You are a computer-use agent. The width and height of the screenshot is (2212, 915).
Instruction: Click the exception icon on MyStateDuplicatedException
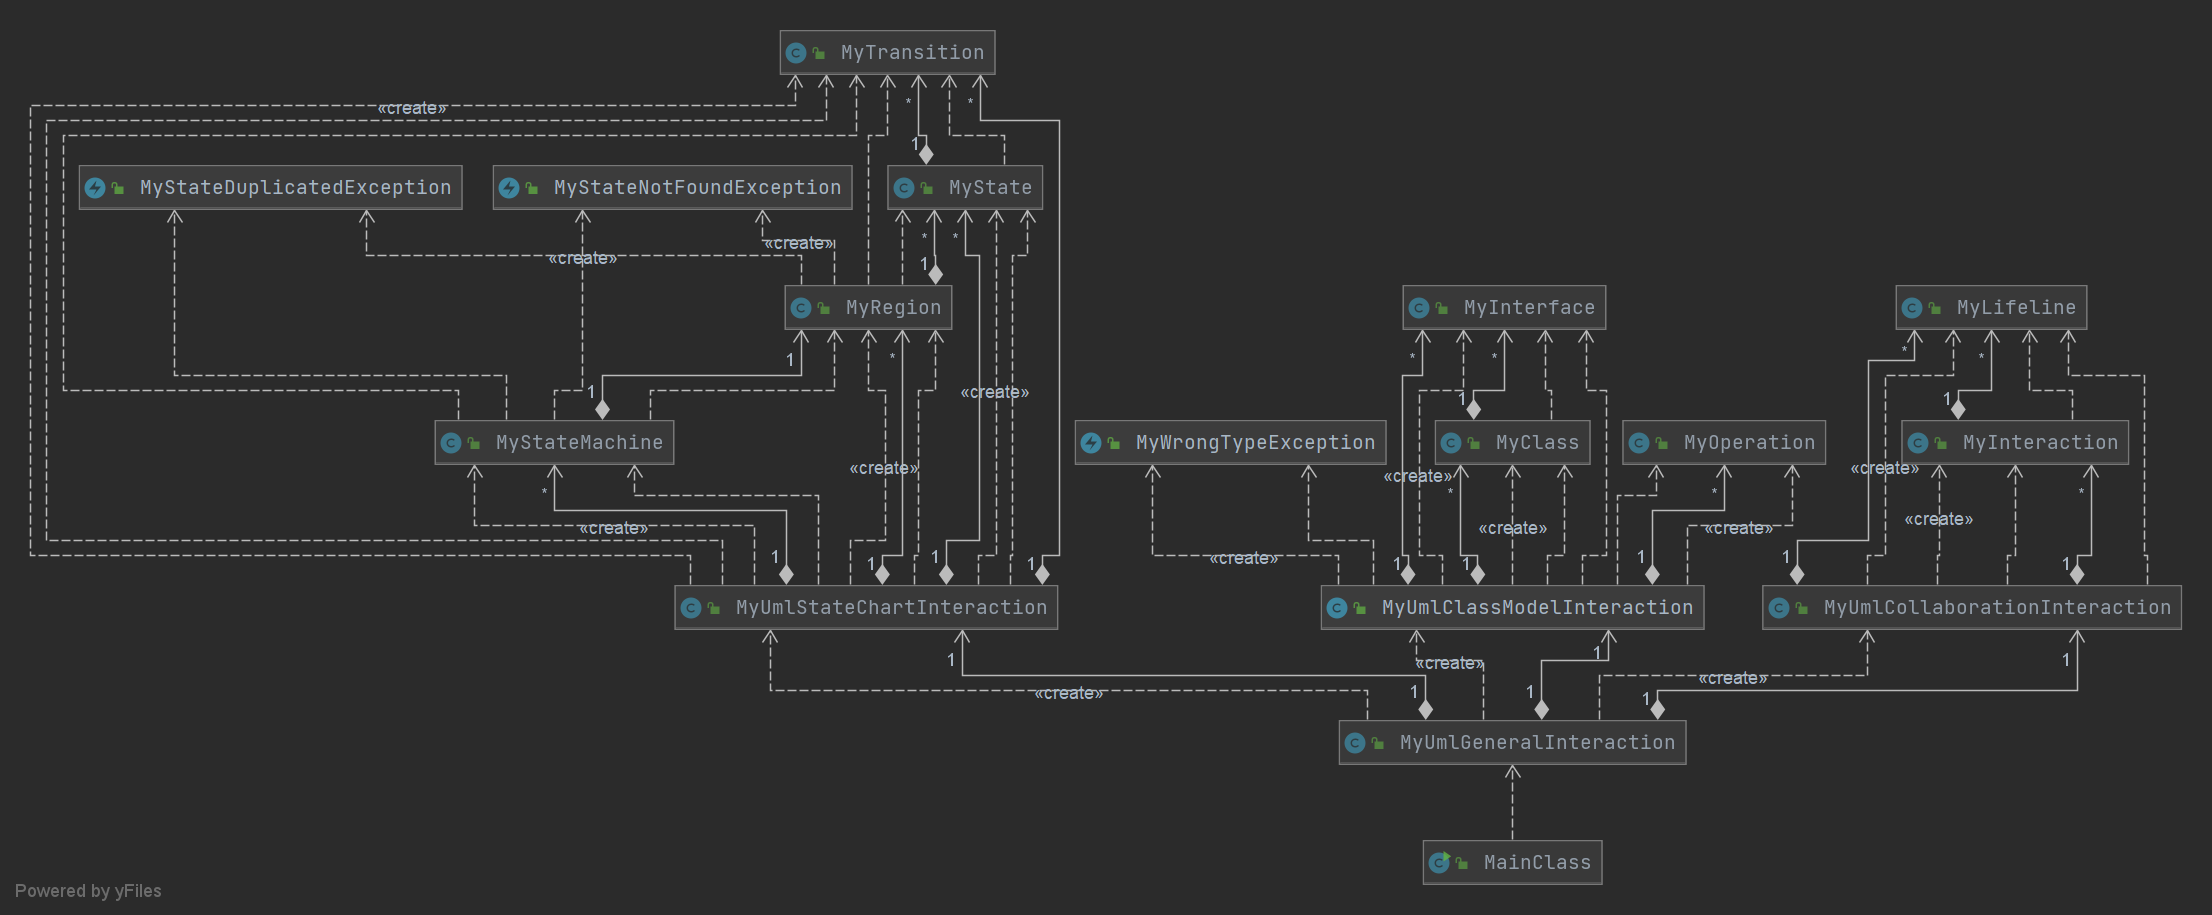click(95, 188)
